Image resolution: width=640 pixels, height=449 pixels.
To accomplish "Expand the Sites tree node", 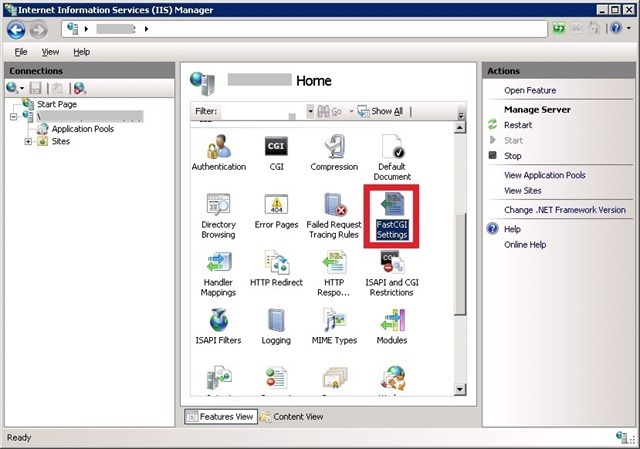I will [x=28, y=142].
